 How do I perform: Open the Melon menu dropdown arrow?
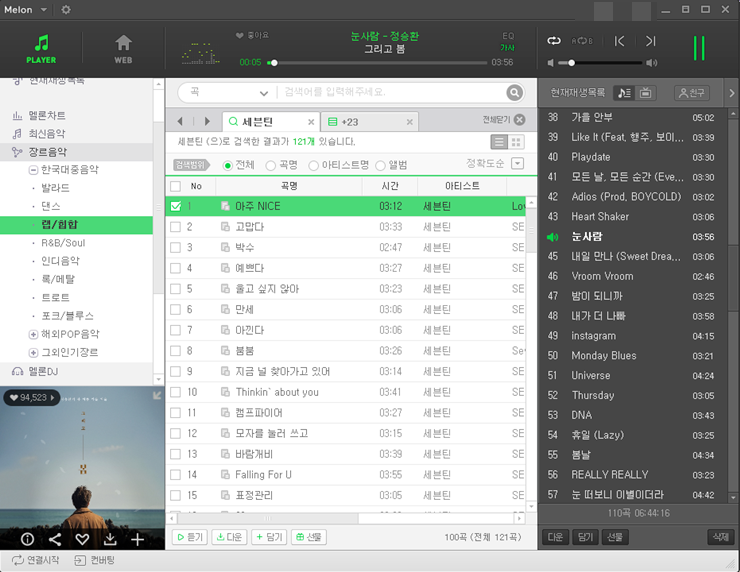click(x=44, y=9)
